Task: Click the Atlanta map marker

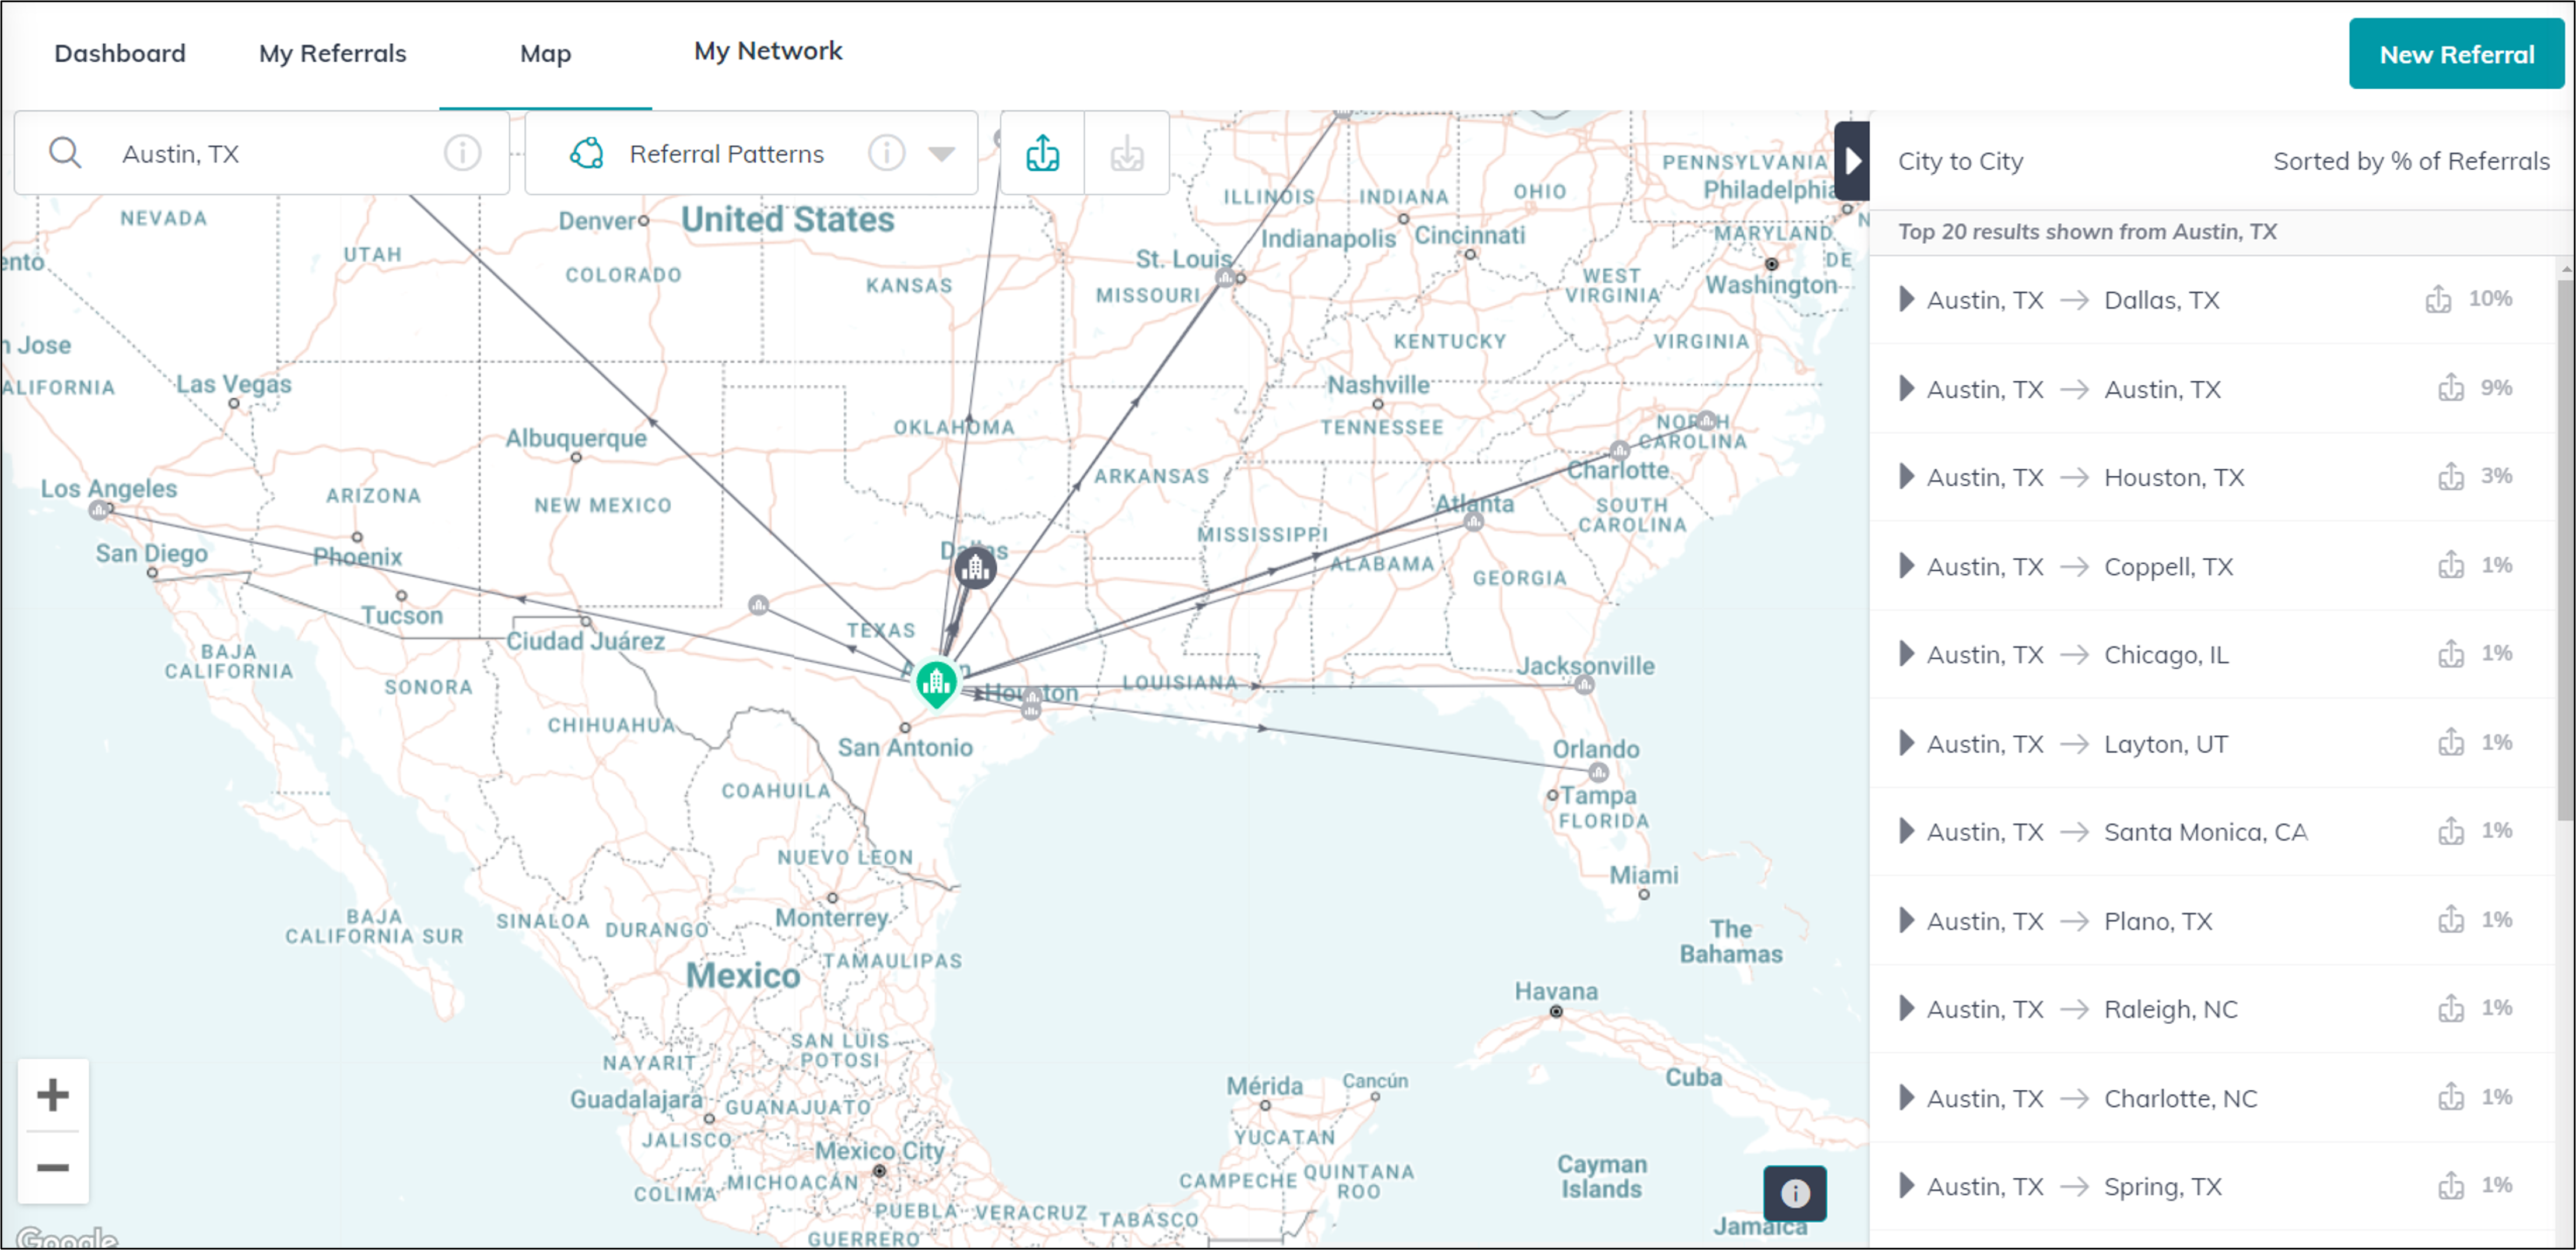Action: (x=1473, y=522)
